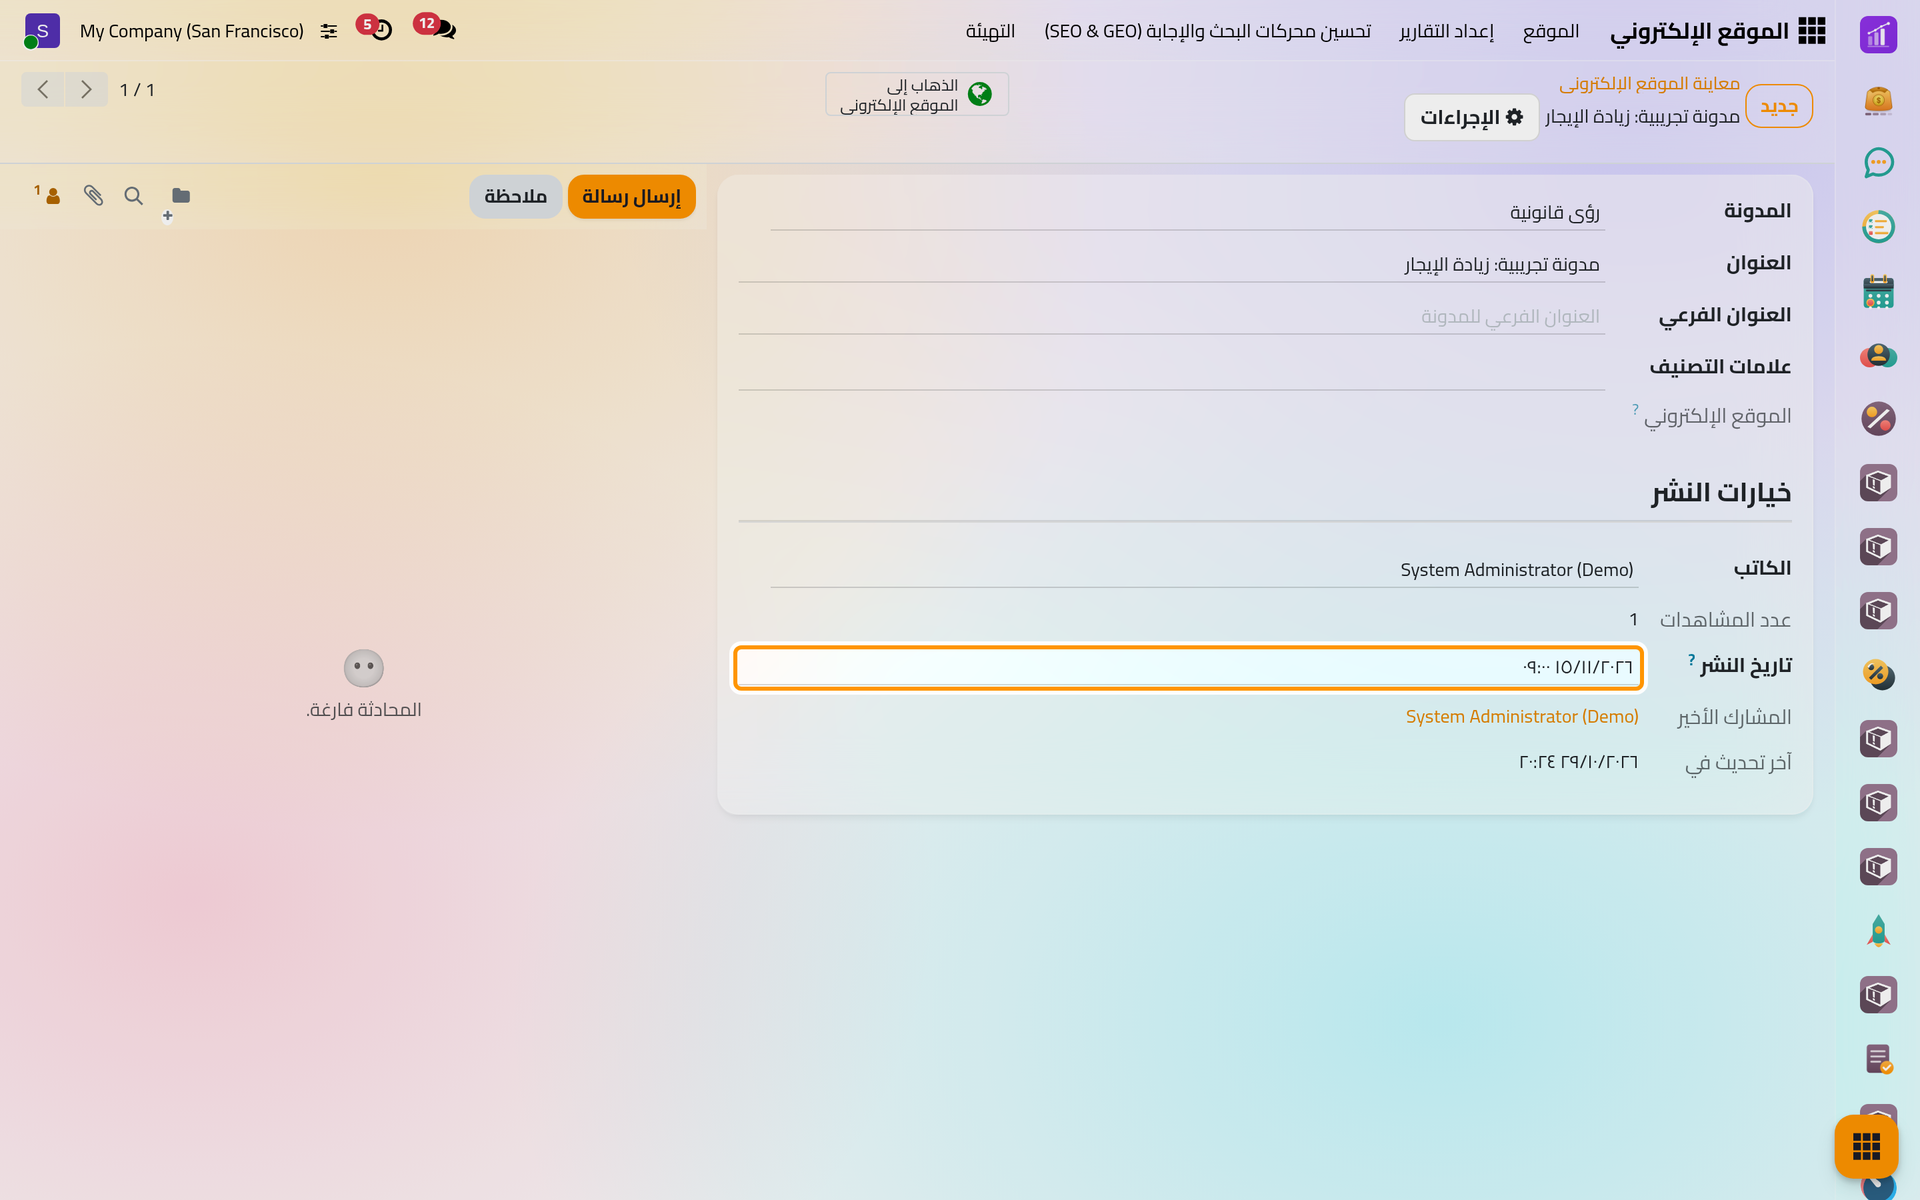Open the main apps grid menu

pyautogui.click(x=1811, y=31)
